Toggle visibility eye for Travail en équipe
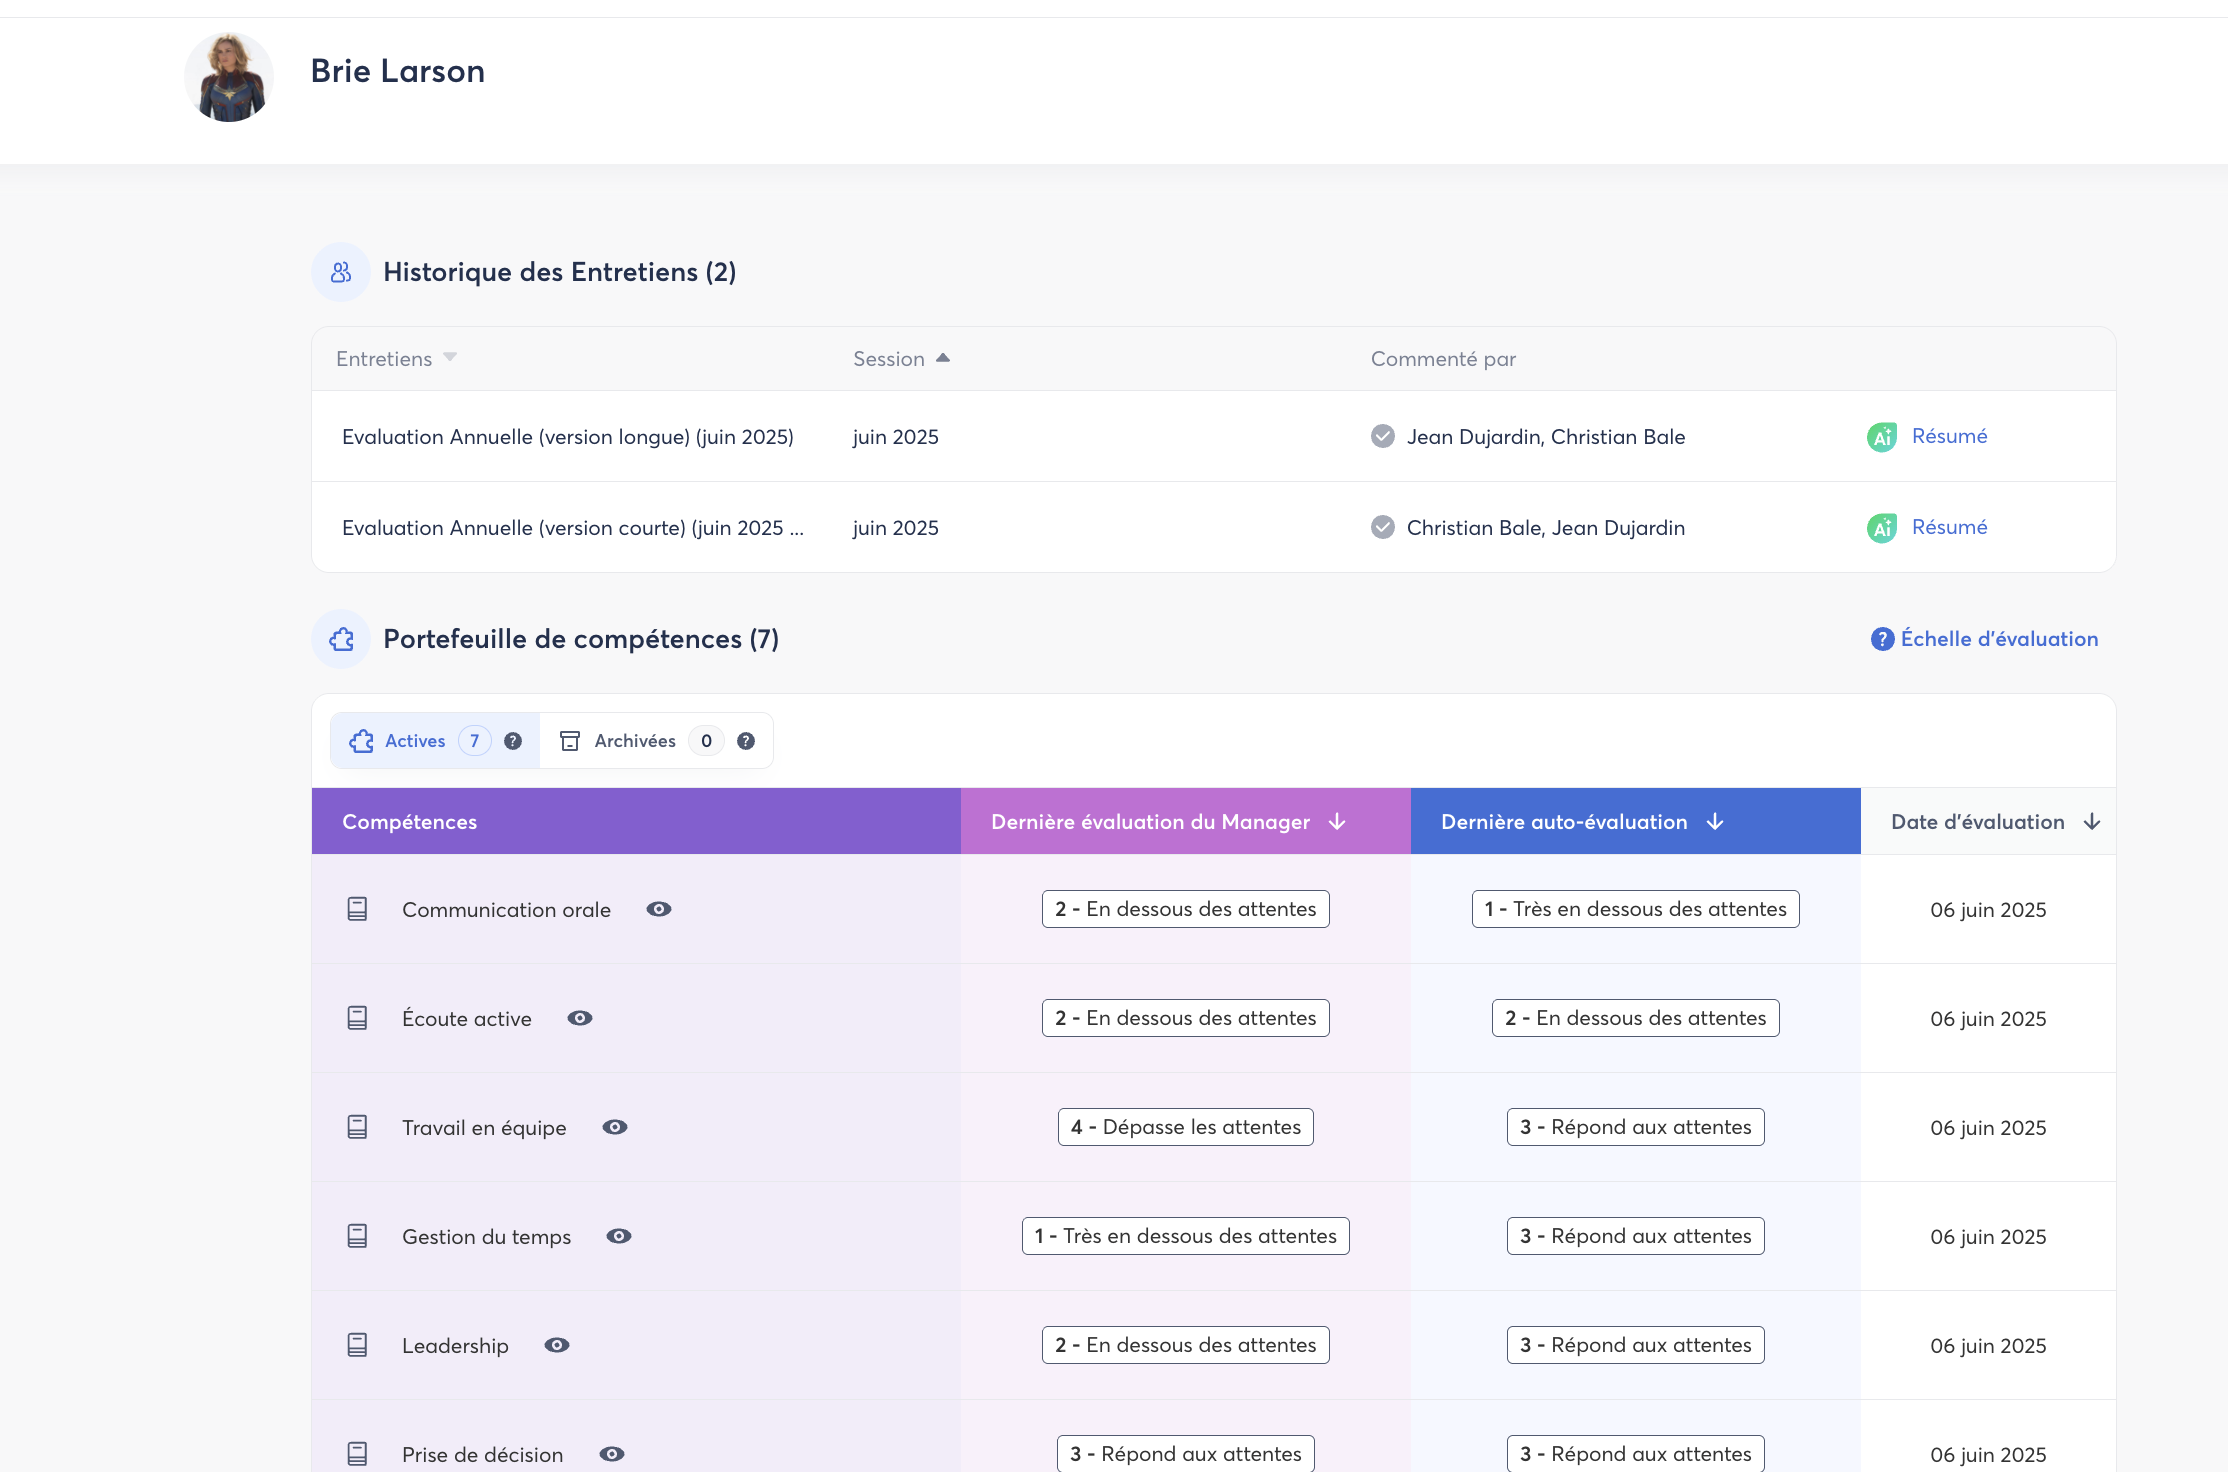Image resolution: width=2228 pixels, height=1472 pixels. (615, 1127)
